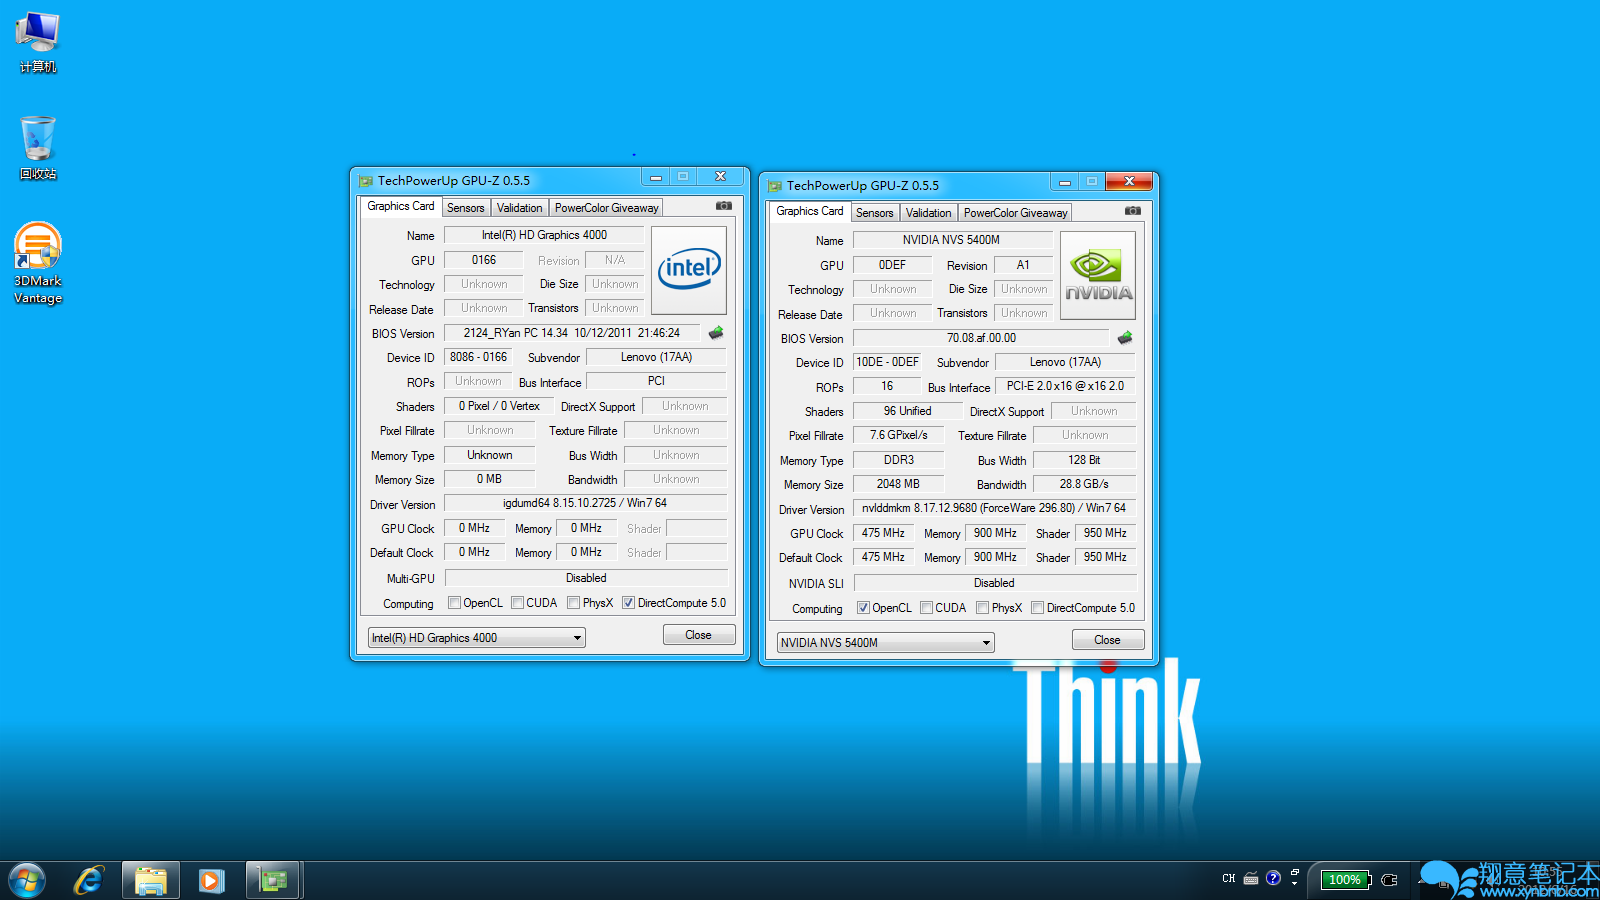Click the Intel logo image
The width and height of the screenshot is (1600, 900).
(688, 270)
